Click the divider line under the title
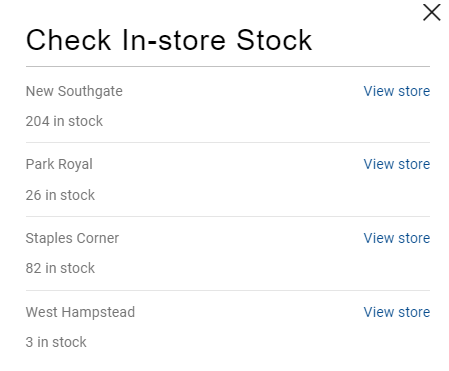 (x=228, y=66)
